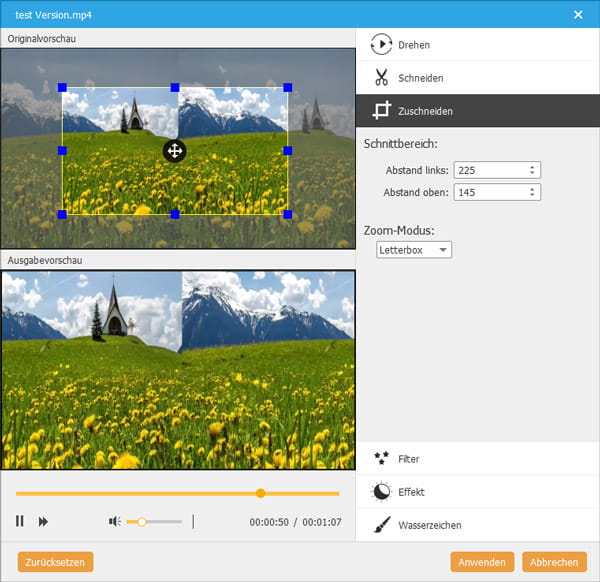Click the elapsed time 00:00:50

pos(269,522)
